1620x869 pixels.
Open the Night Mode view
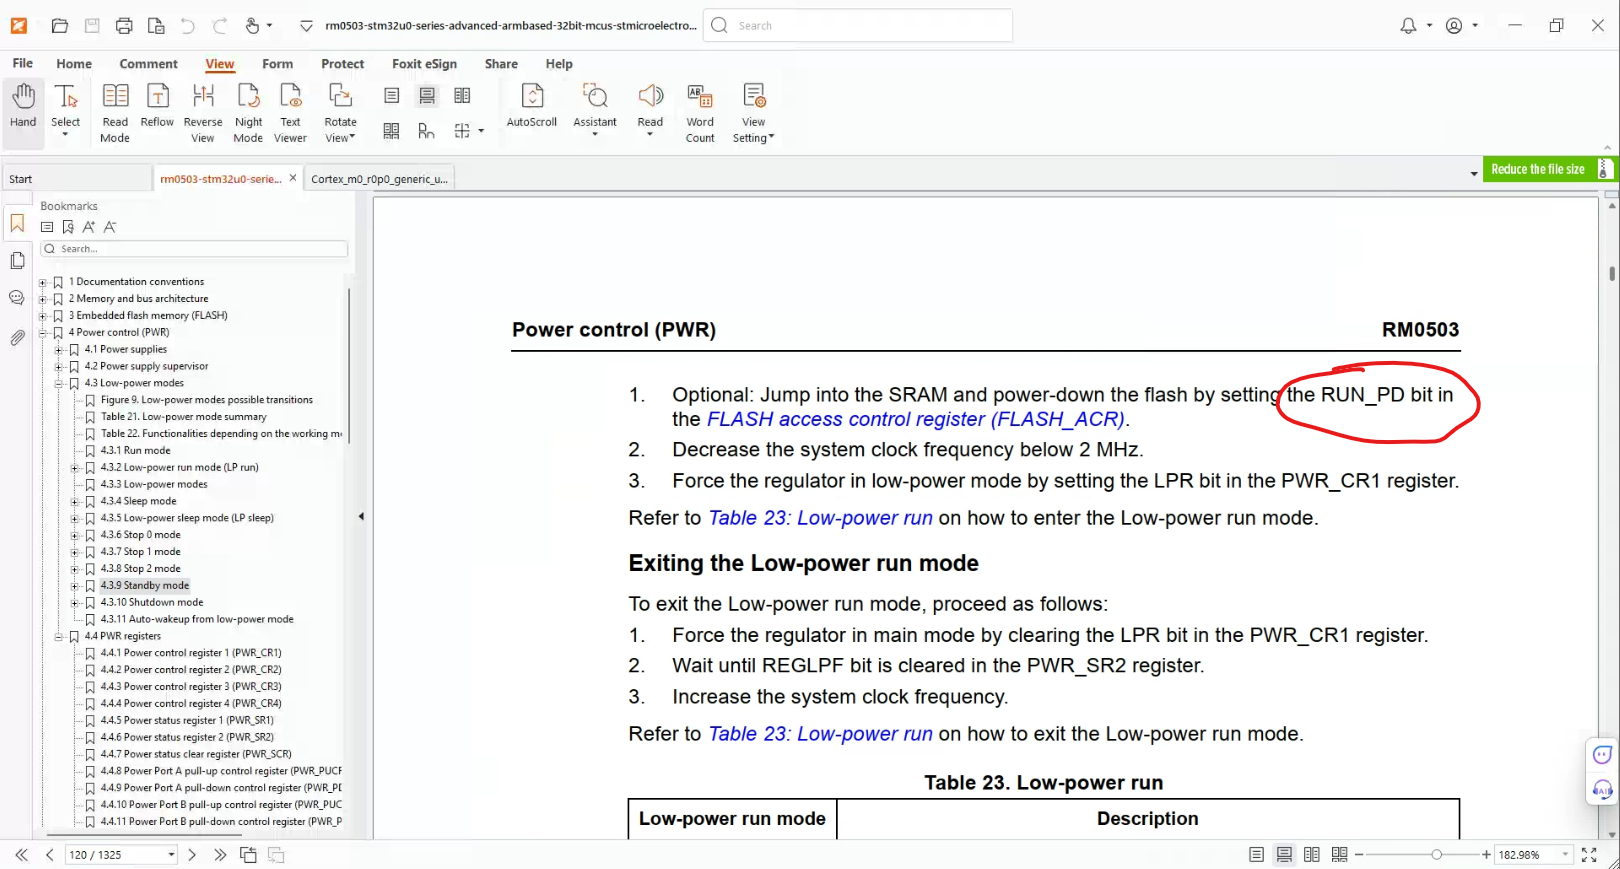pyautogui.click(x=248, y=112)
